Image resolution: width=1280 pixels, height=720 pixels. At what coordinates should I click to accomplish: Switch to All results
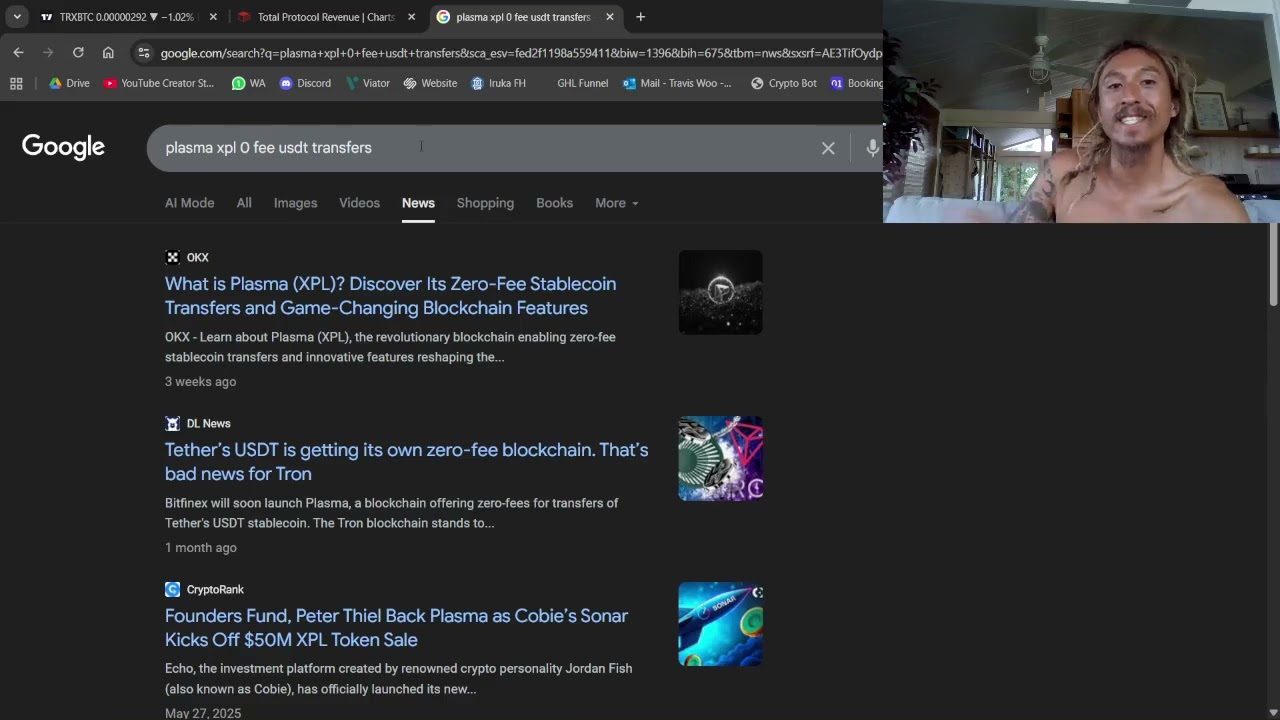click(244, 203)
